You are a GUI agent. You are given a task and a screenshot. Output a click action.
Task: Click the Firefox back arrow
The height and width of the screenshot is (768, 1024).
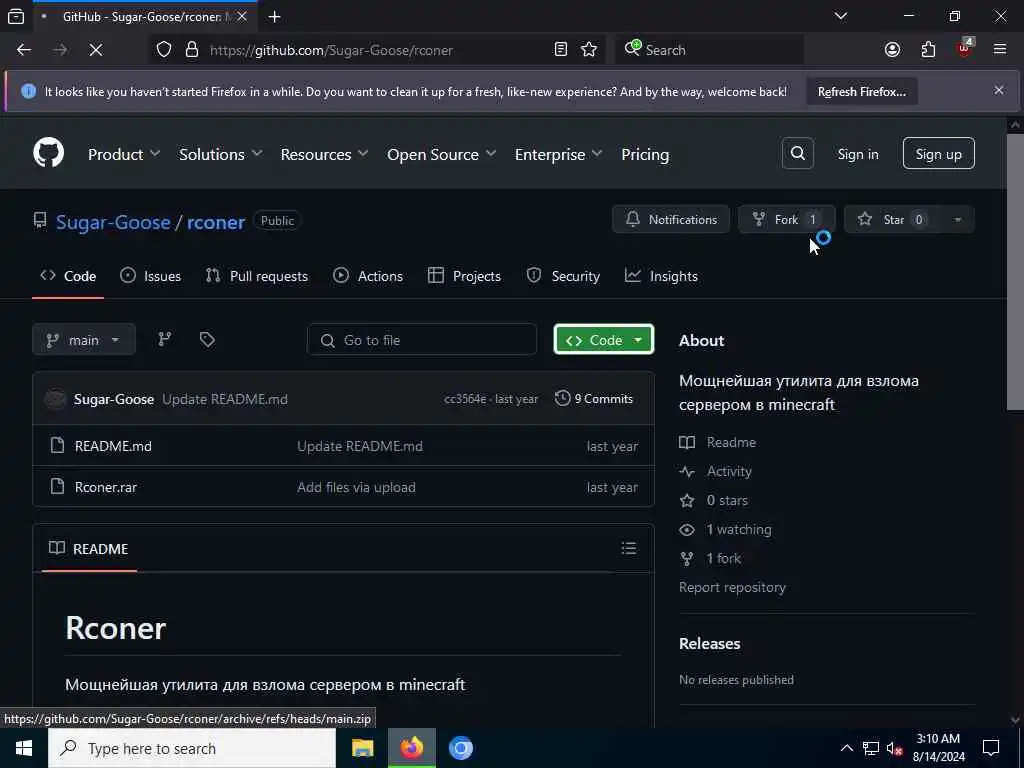click(x=24, y=50)
